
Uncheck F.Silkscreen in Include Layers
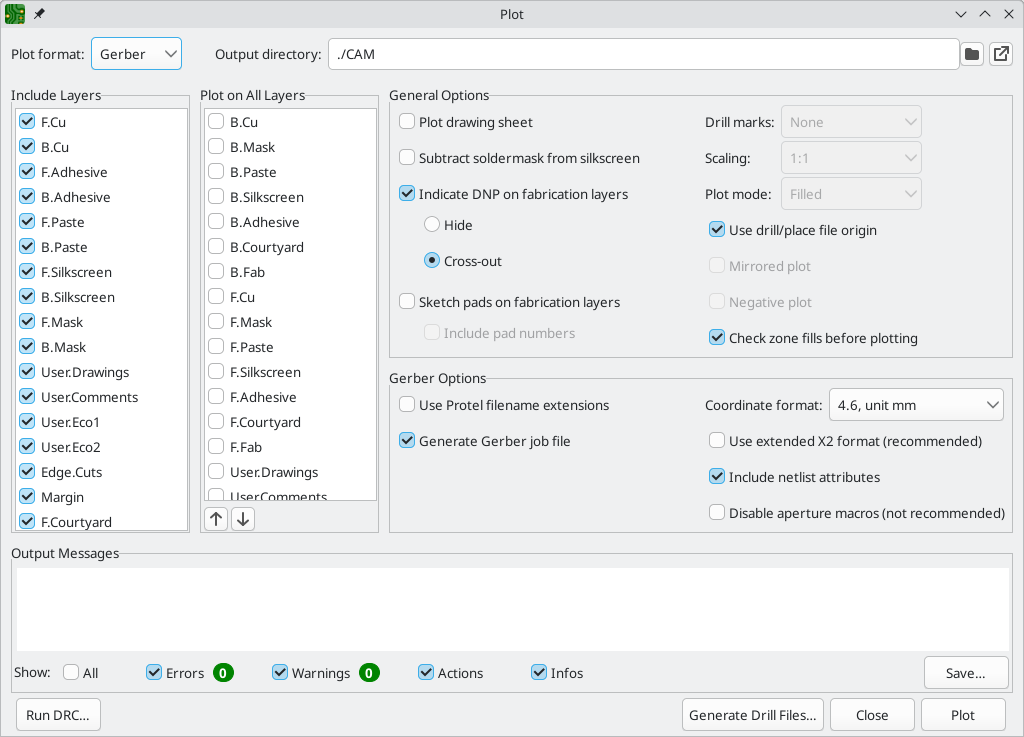click(27, 272)
